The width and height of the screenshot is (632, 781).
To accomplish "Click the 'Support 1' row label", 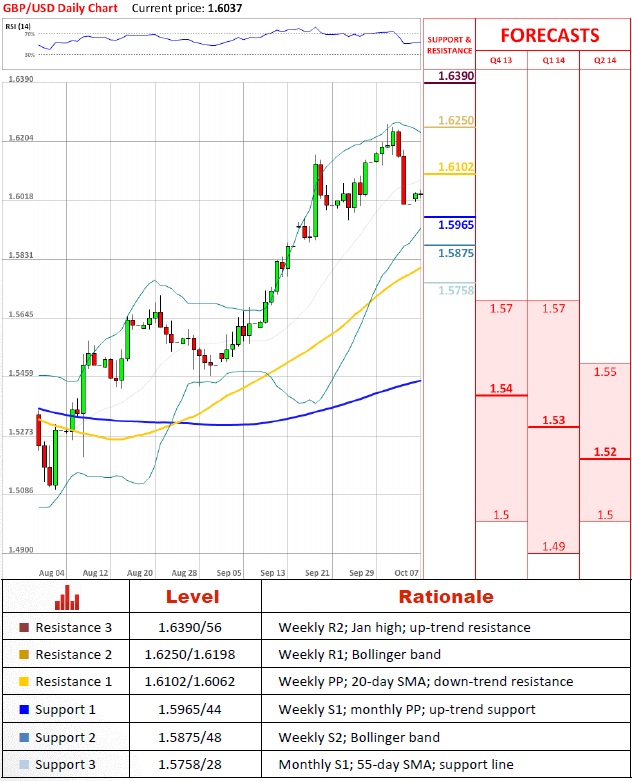I will click(x=65, y=710).
